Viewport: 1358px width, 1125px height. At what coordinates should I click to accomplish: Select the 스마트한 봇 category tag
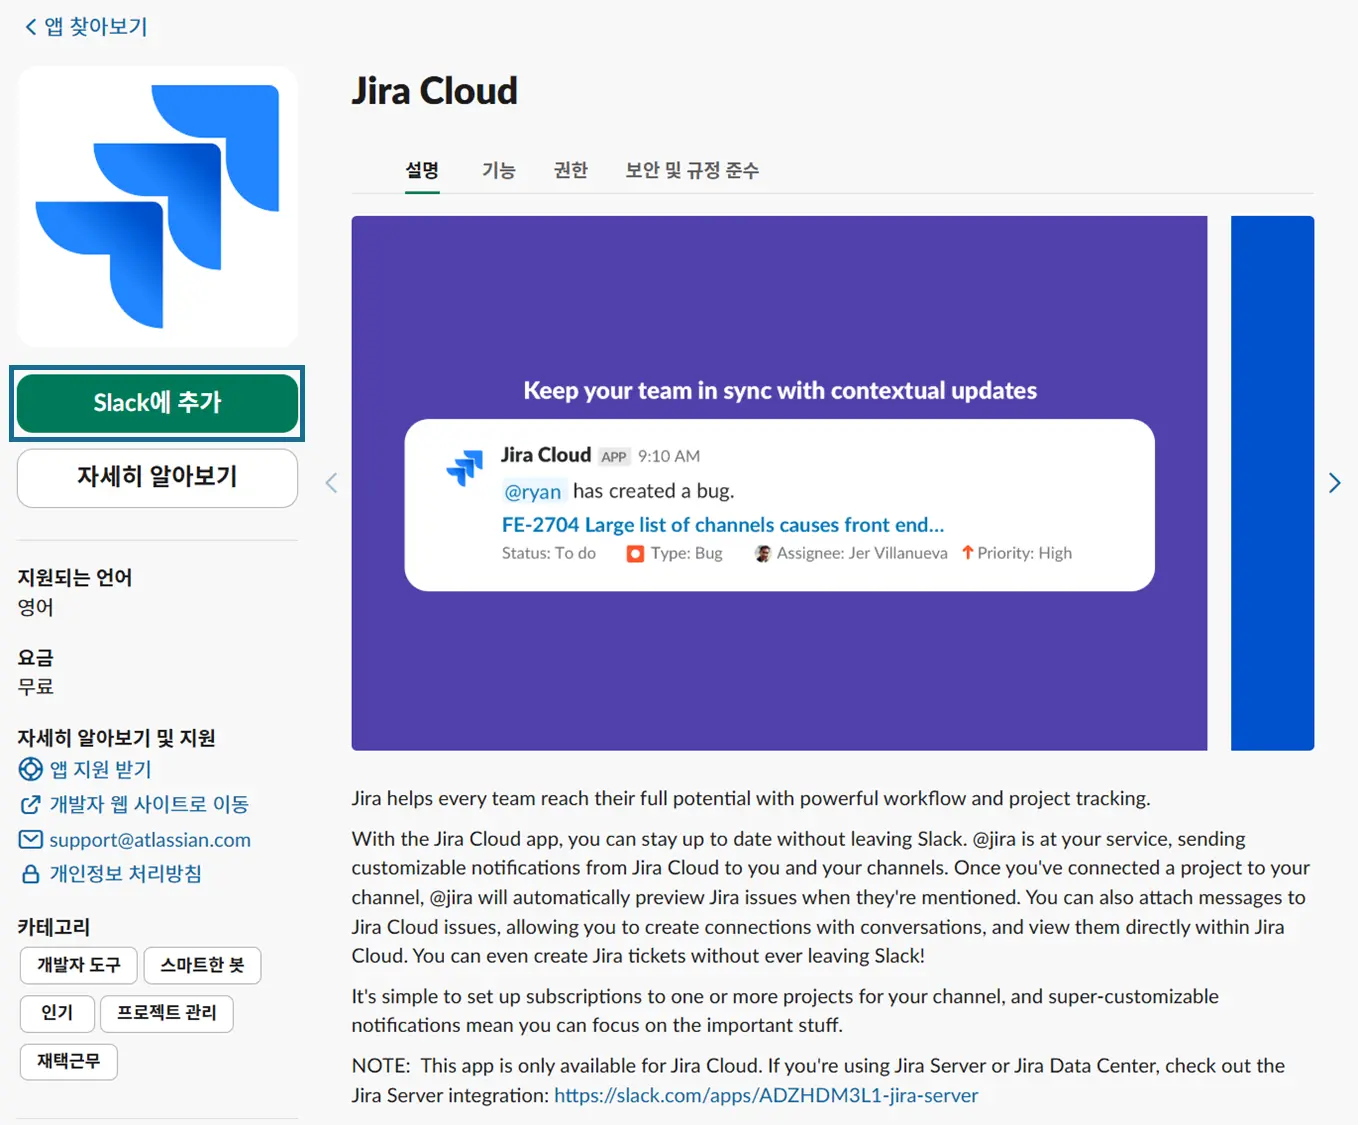pos(203,965)
